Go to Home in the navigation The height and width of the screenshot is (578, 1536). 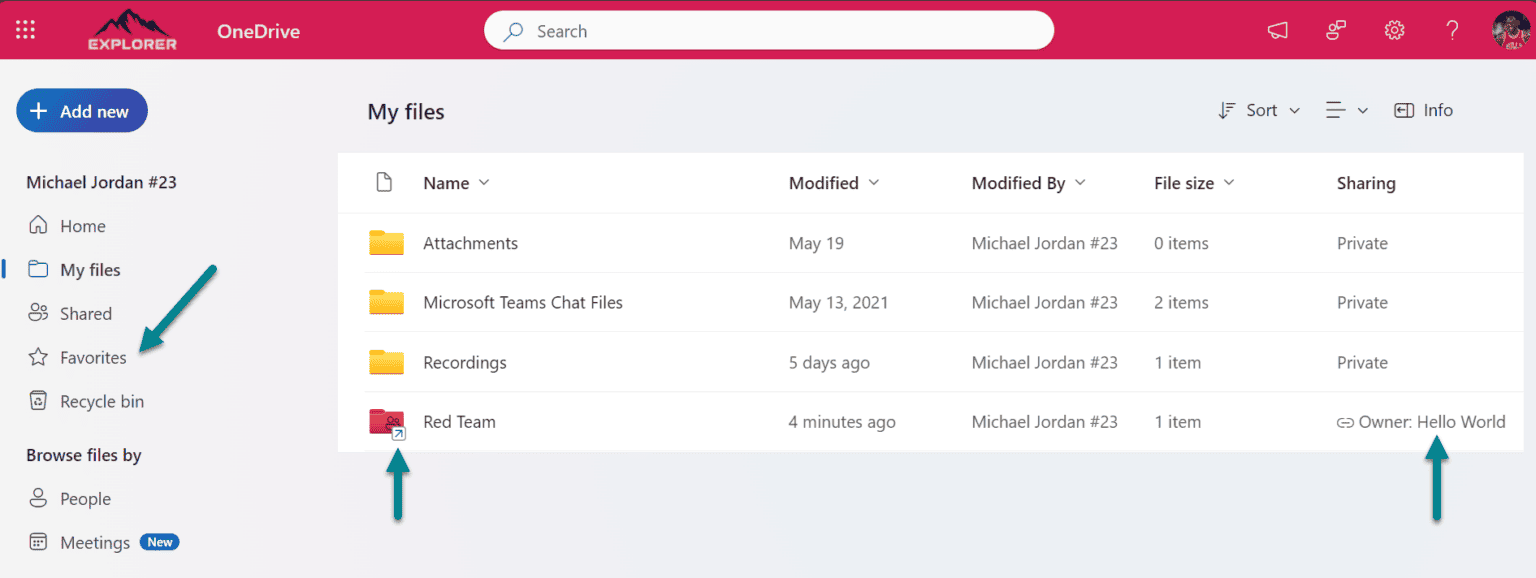pos(82,225)
